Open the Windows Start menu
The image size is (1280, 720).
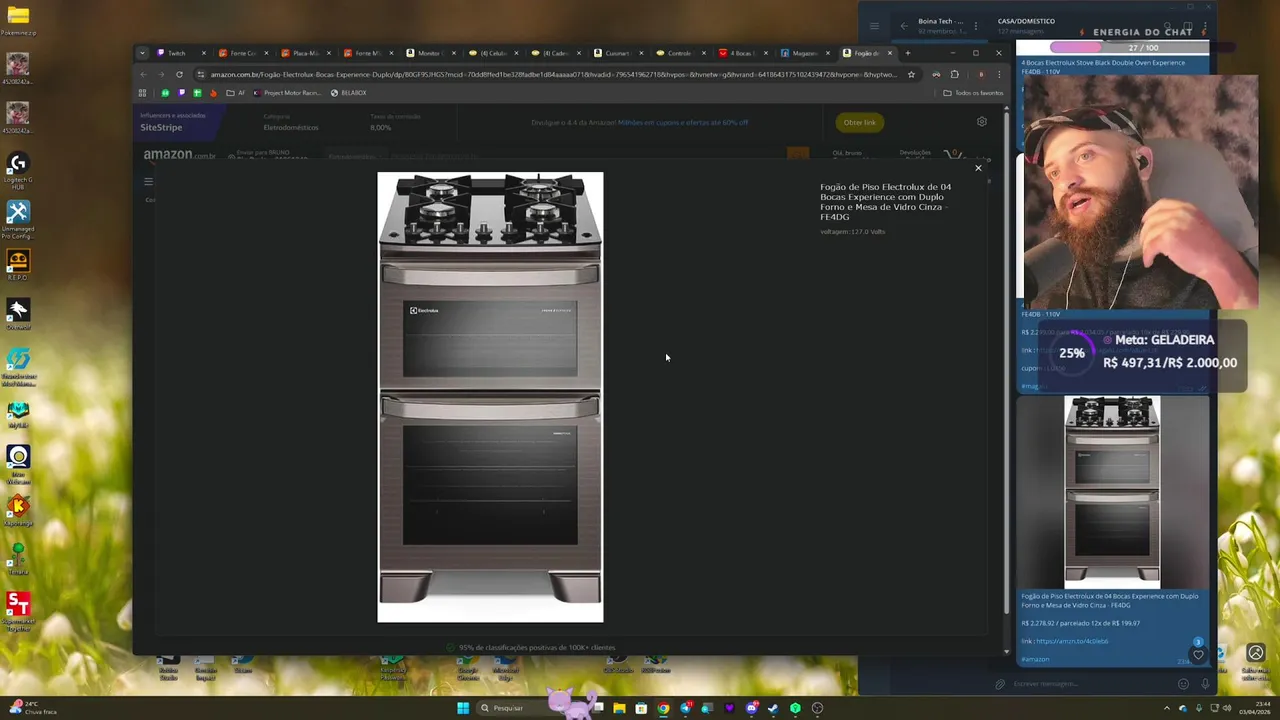[x=463, y=708]
